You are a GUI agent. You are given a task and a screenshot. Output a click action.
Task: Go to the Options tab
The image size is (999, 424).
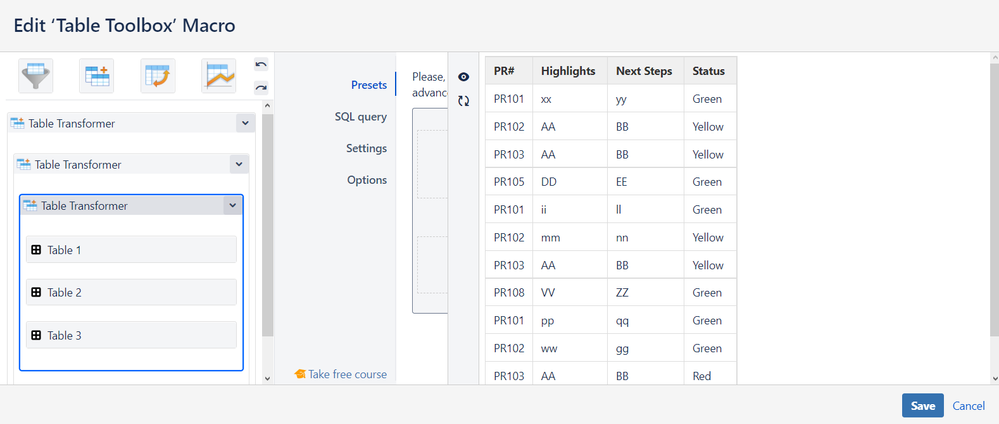point(367,180)
